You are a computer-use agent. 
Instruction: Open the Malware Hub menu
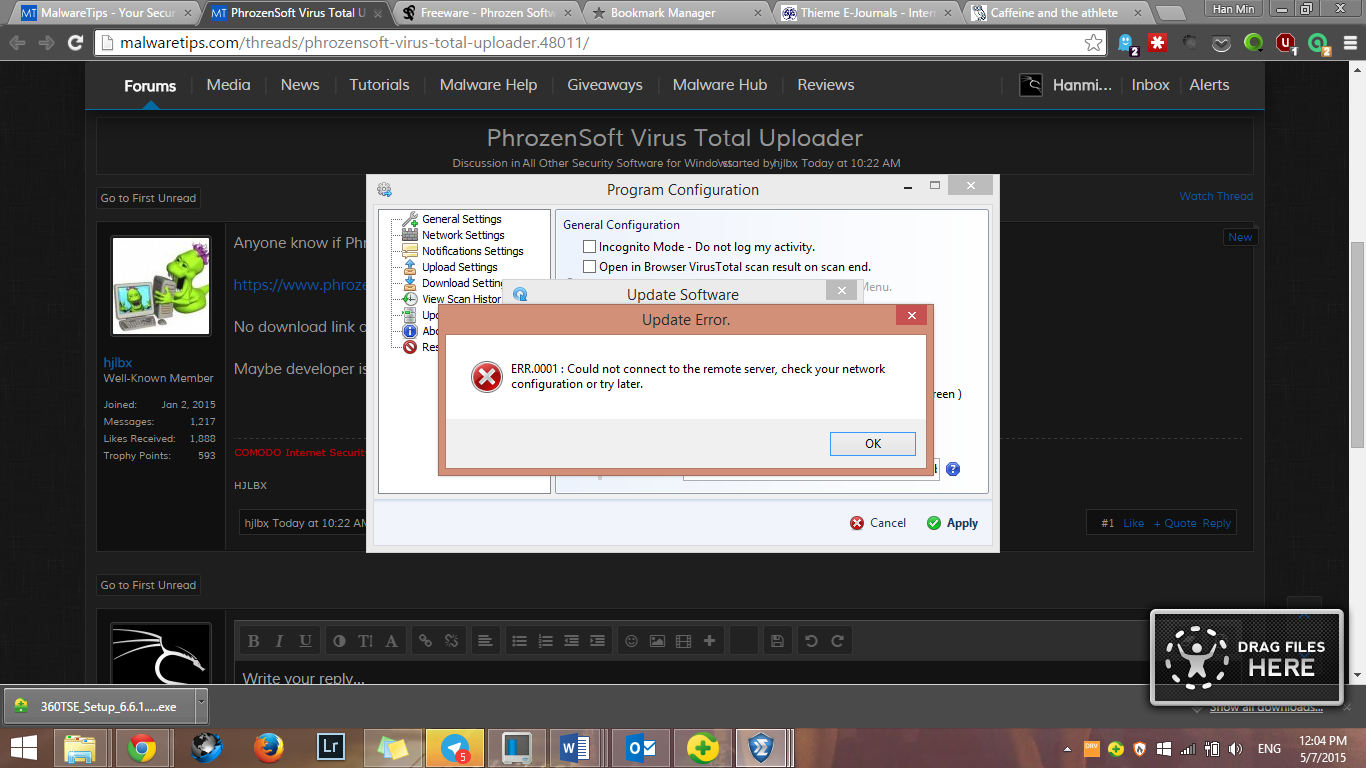pos(720,85)
